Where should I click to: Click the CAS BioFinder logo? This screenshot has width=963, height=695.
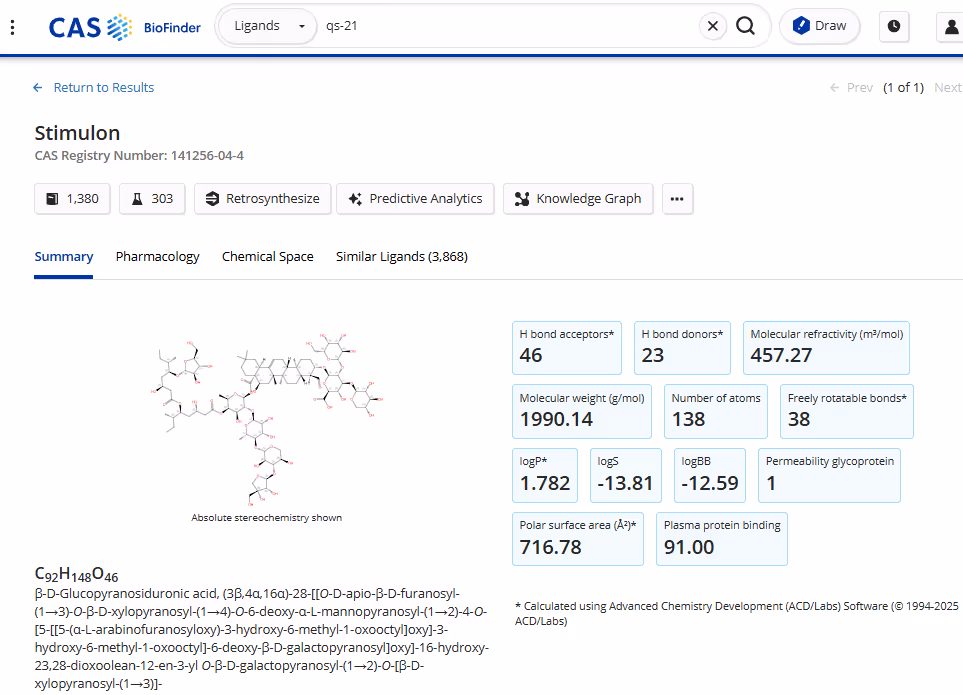[125, 27]
